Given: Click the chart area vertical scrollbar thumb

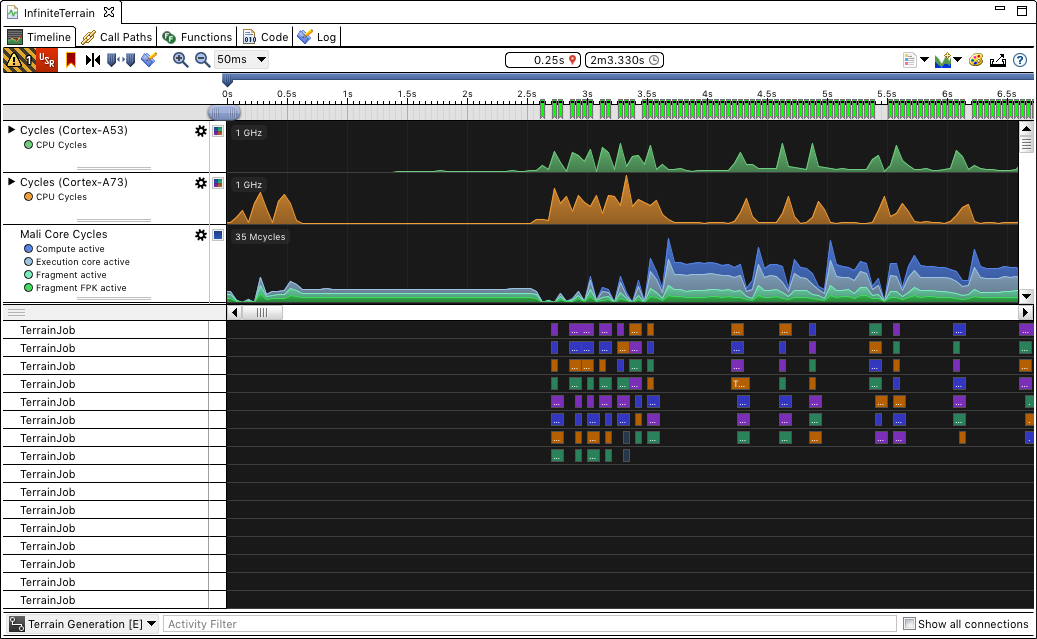Looking at the screenshot, I should (1026, 144).
